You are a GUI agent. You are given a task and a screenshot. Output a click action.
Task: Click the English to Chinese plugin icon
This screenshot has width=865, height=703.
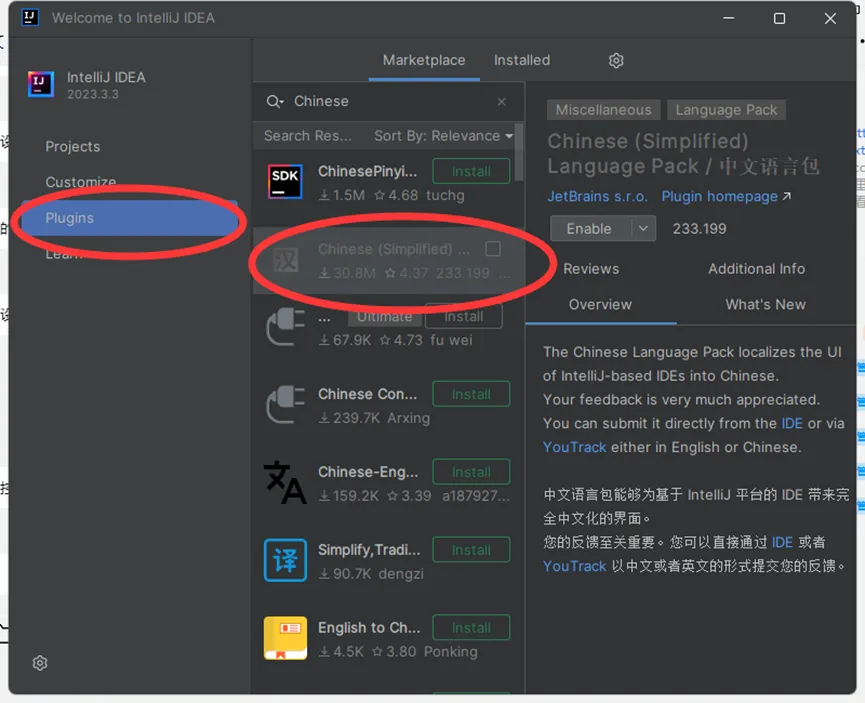[x=285, y=638]
